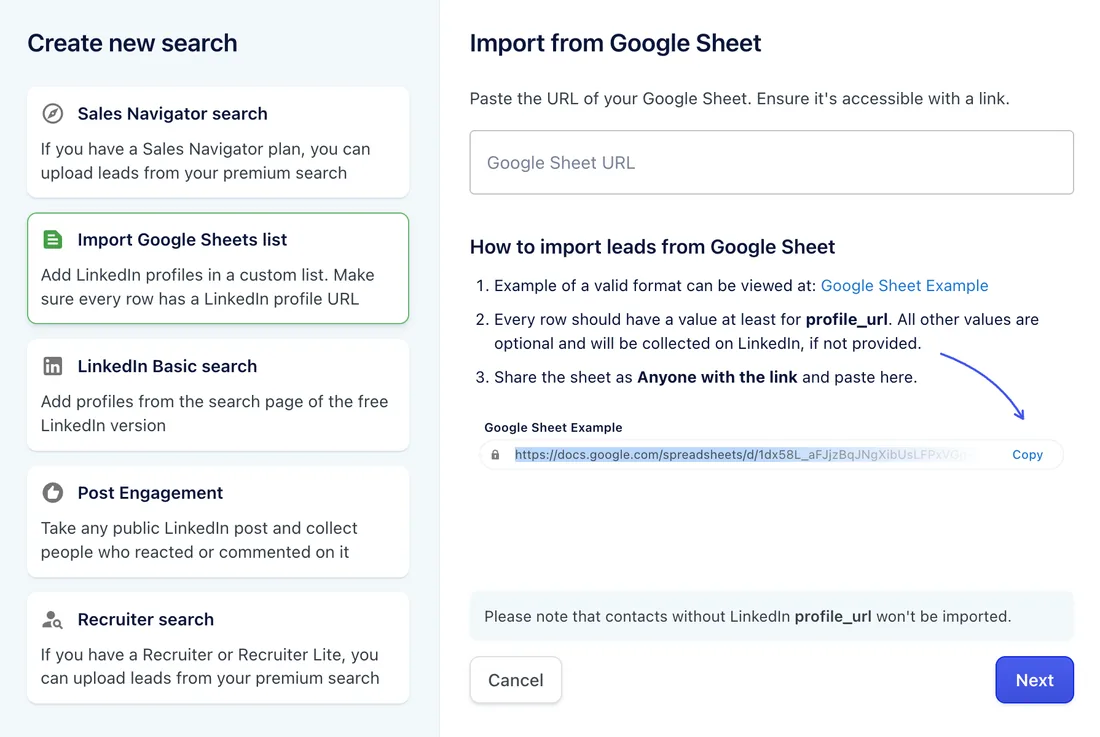1100x737 pixels.
Task: Select Import Google Sheets list option
Action: tap(218, 269)
